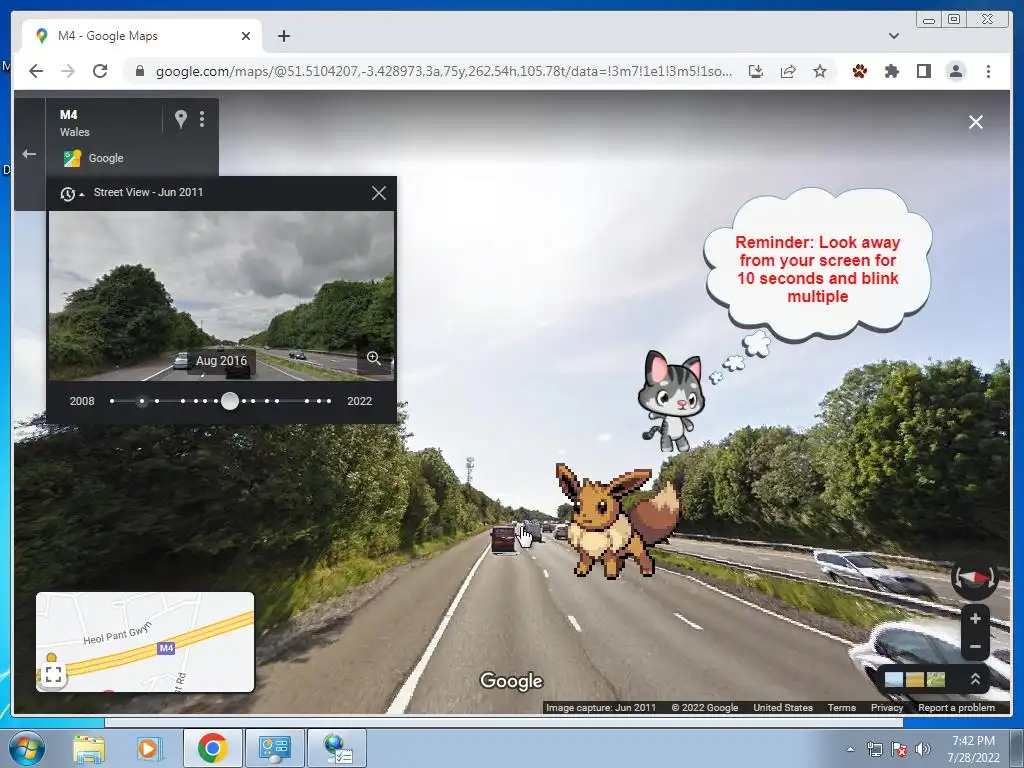Select the M4 - Google Maps tab
The image size is (1024, 768).
tap(142, 36)
